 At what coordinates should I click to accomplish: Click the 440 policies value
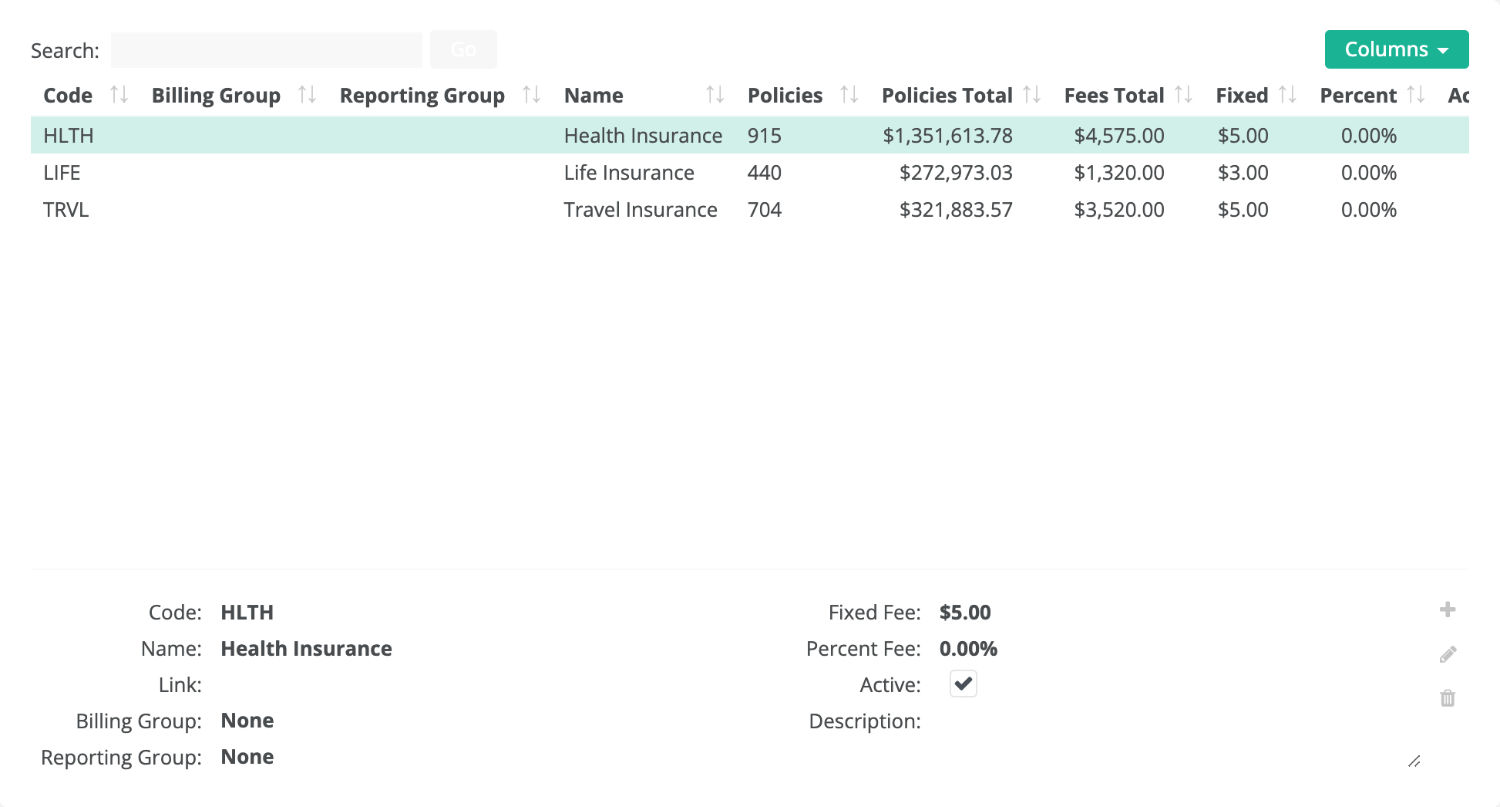click(x=765, y=172)
